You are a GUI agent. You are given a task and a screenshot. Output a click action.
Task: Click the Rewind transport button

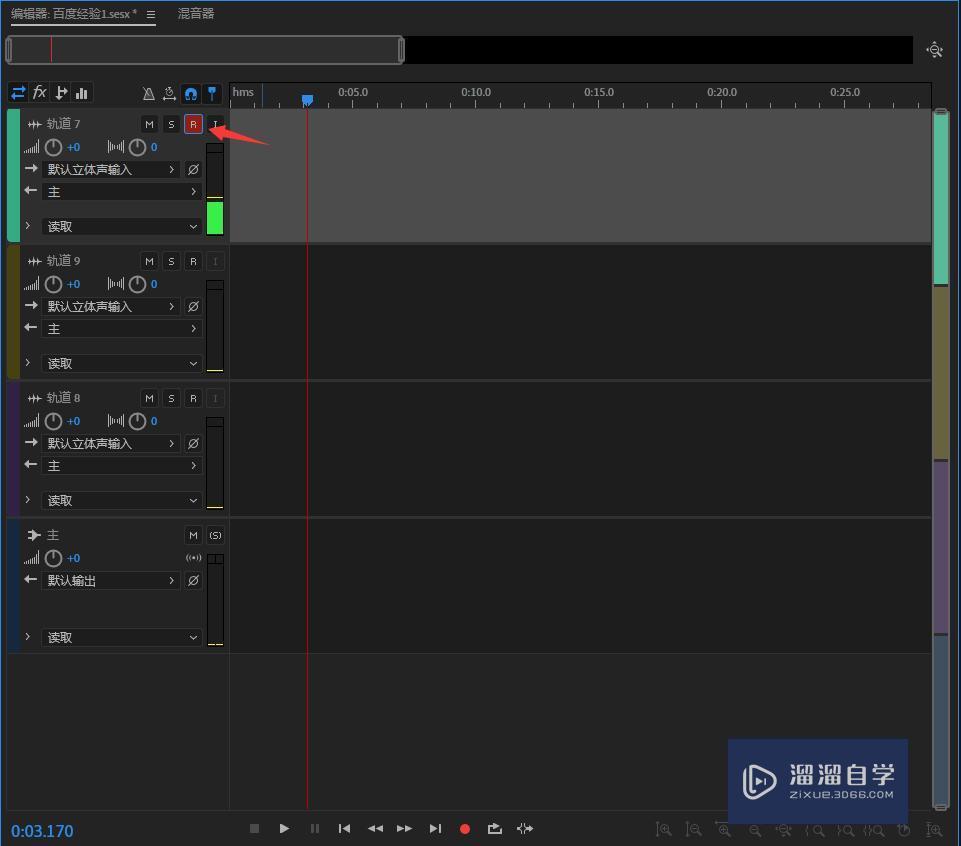(x=375, y=829)
